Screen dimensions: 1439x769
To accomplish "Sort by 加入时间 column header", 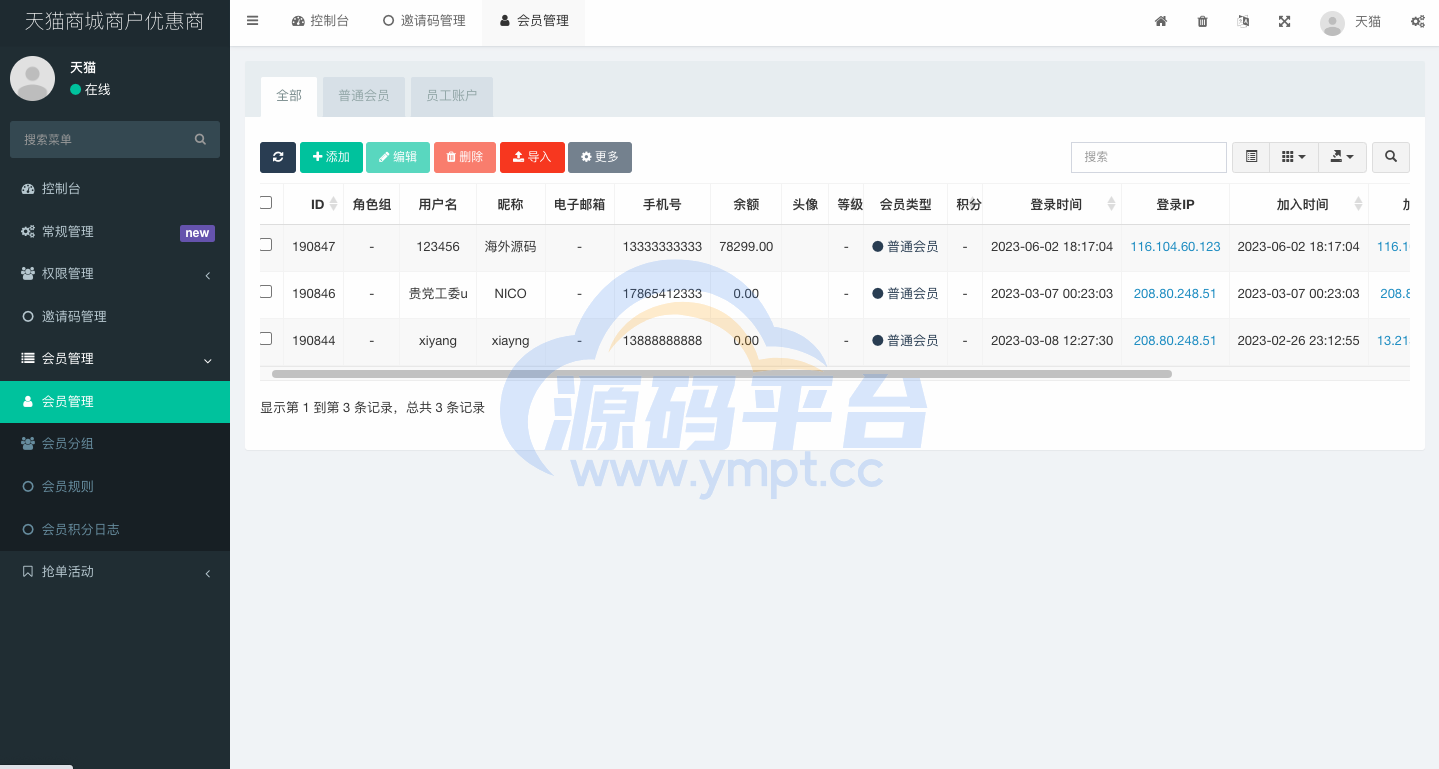I will pos(1303,204).
